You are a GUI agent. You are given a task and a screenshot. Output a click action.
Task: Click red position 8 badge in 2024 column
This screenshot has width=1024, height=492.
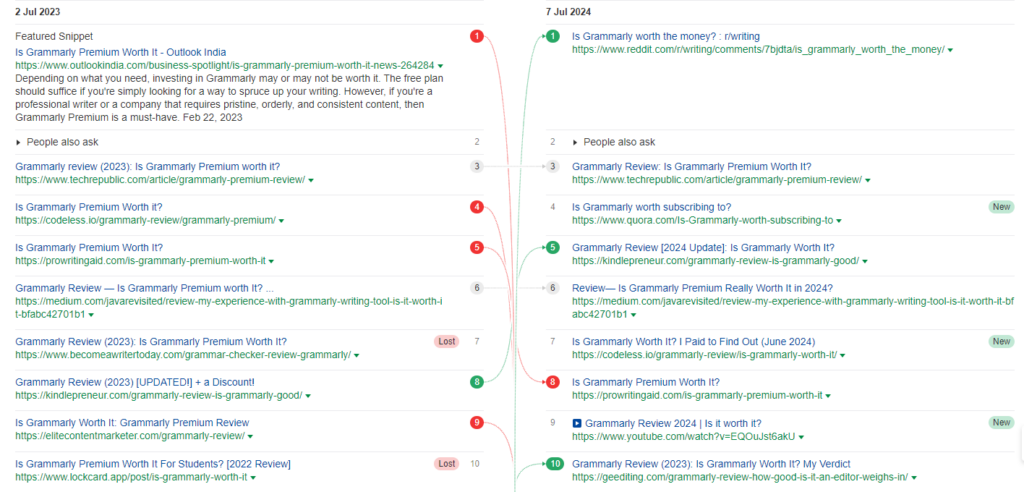tap(552, 382)
